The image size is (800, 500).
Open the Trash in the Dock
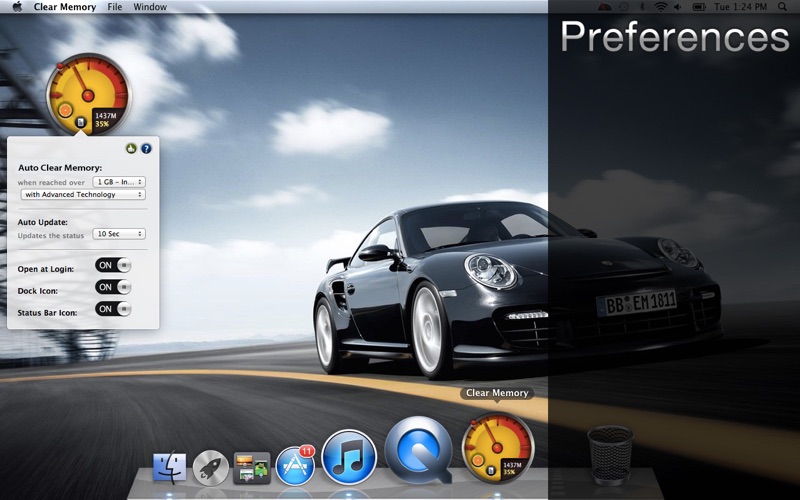point(610,454)
